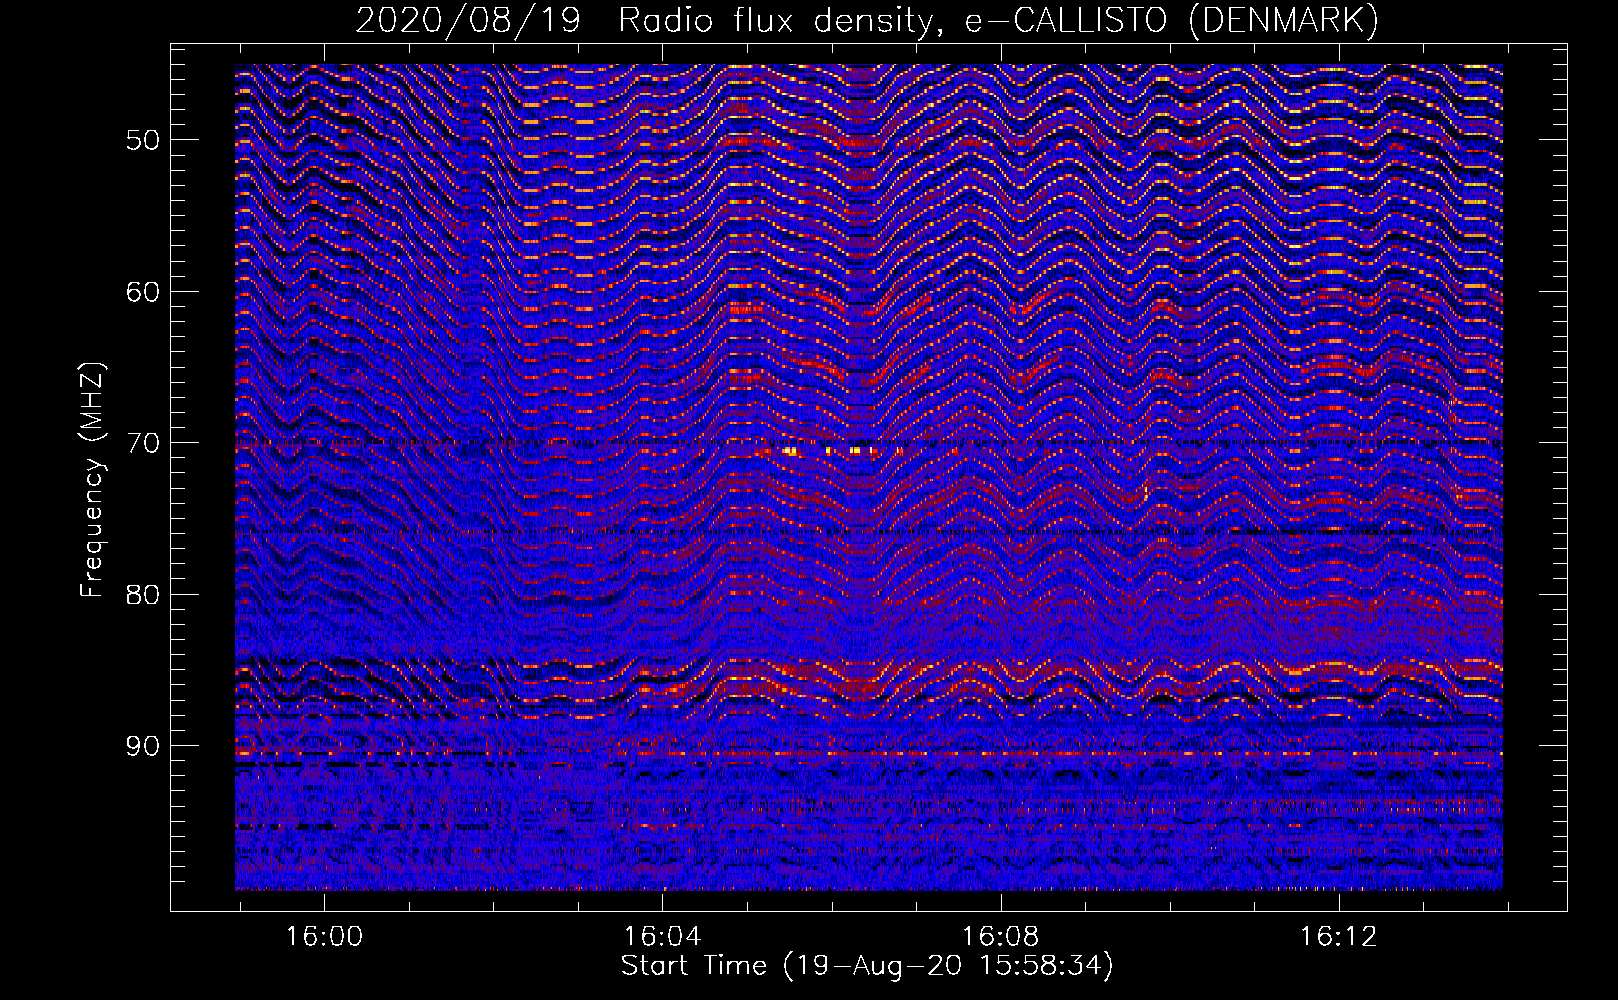Click the 16:04 time tick label
This screenshot has width=1618, height=1000.
[662, 937]
